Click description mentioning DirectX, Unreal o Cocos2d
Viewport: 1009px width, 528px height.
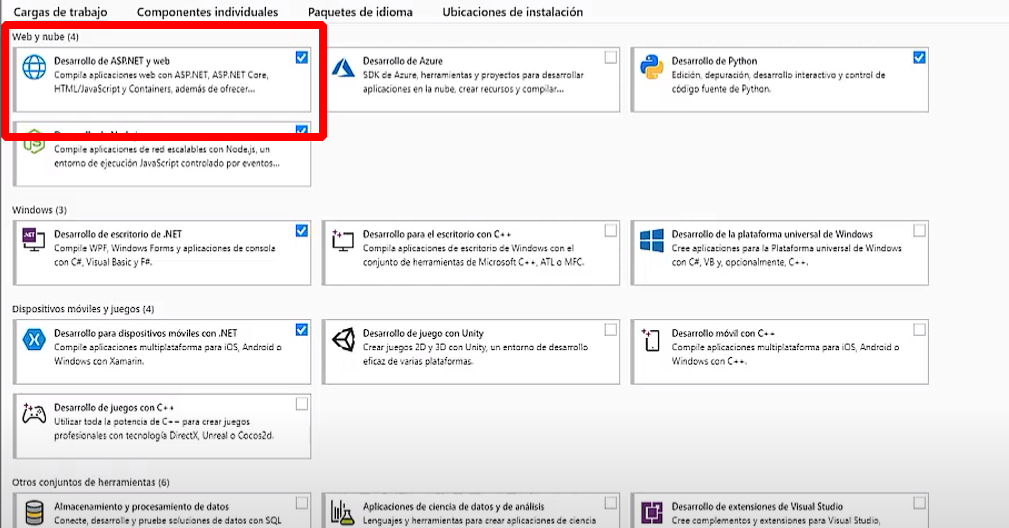click(x=164, y=429)
